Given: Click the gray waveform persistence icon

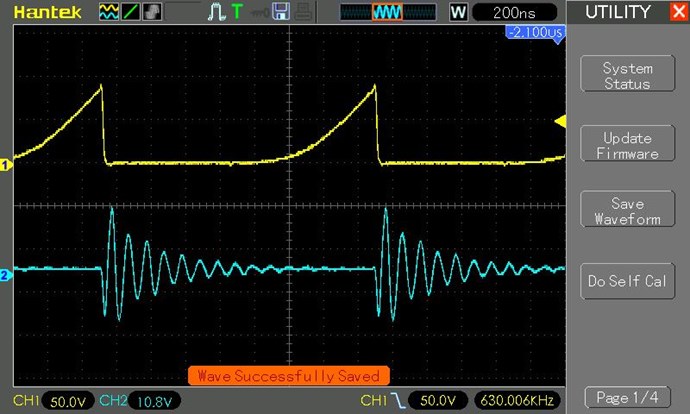Looking at the screenshot, I should click(x=152, y=12).
